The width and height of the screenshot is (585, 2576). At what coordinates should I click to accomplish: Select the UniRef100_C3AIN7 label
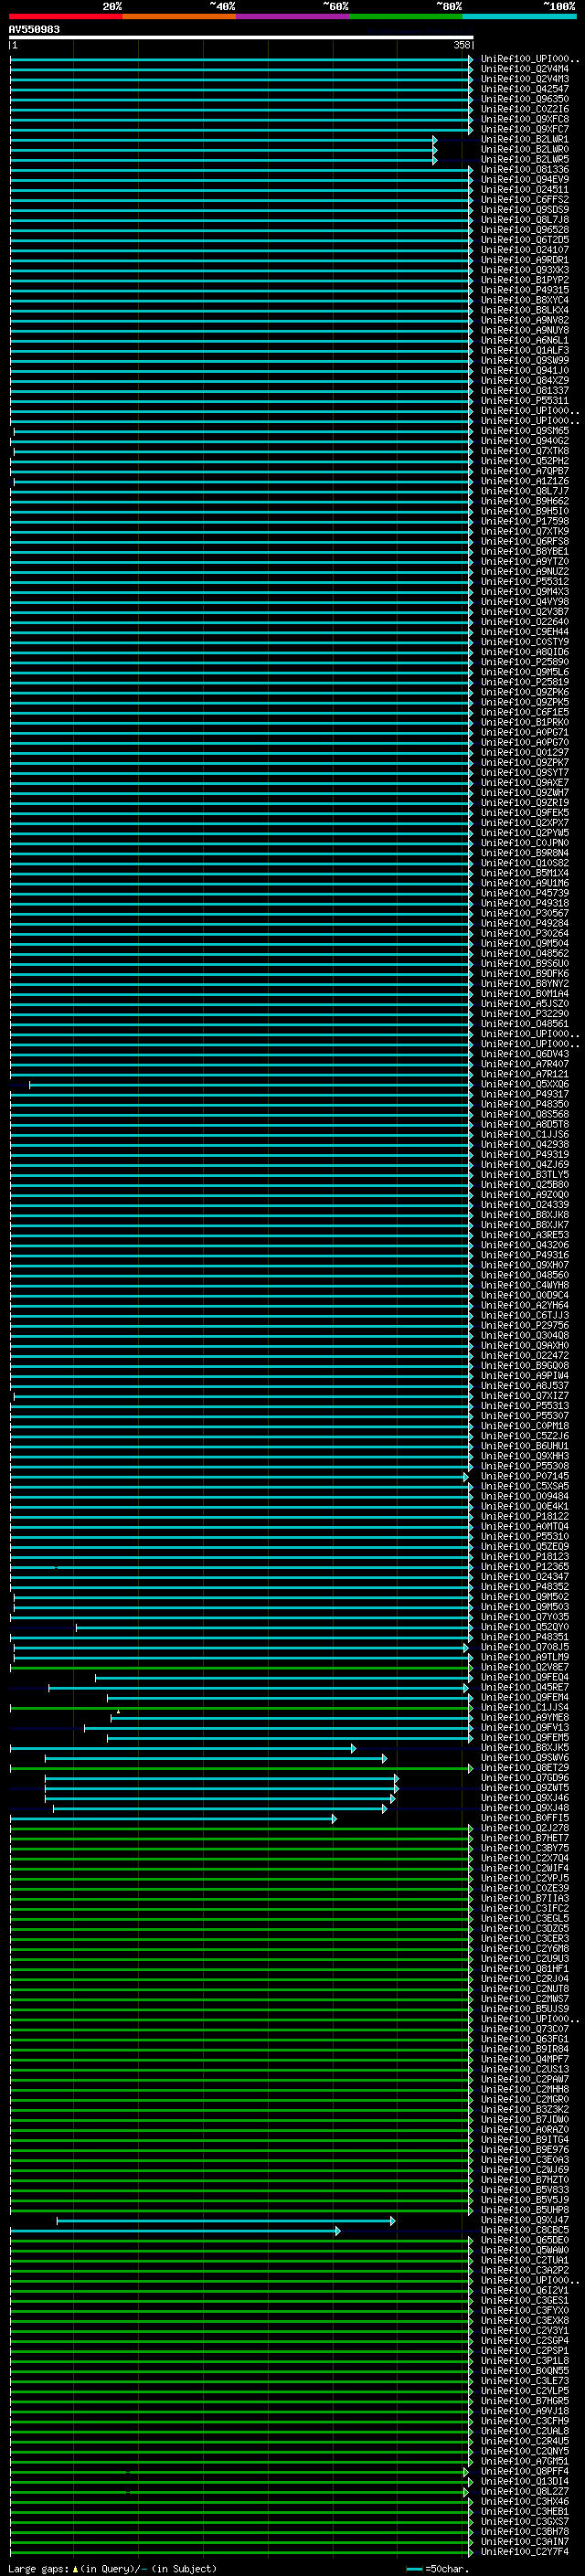[525, 2541]
